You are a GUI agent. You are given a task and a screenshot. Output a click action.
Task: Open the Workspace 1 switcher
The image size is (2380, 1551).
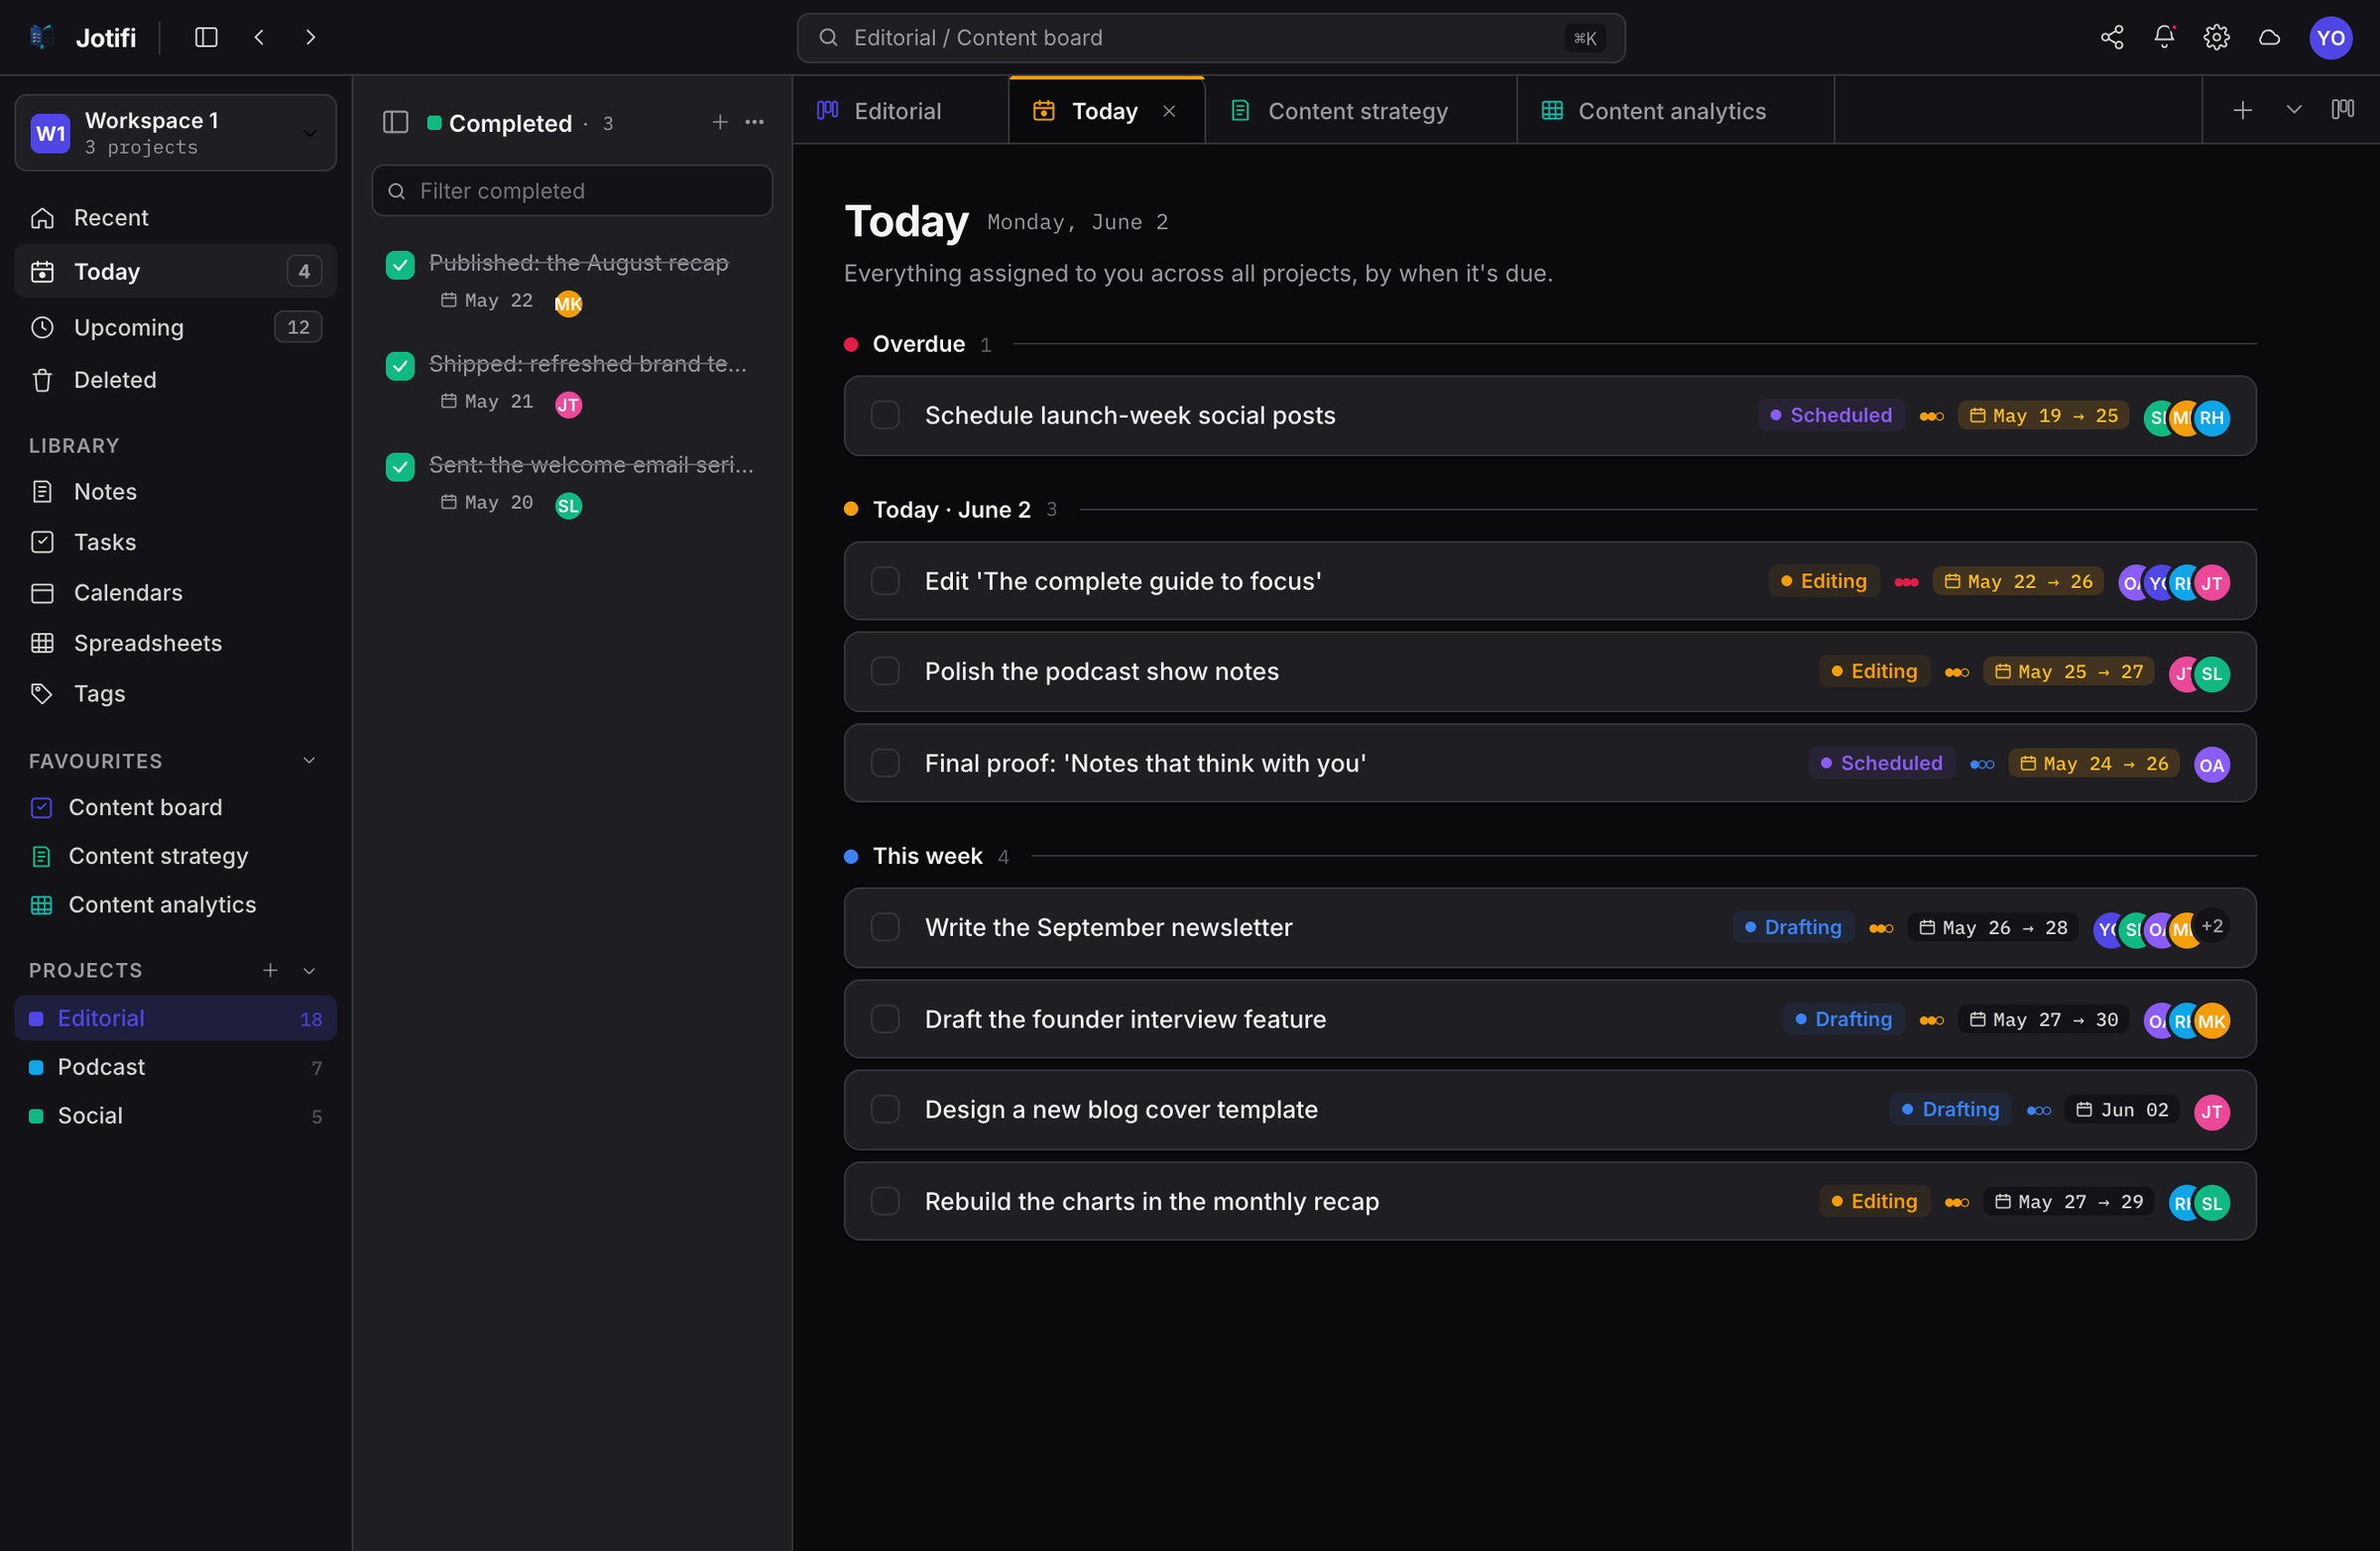pos(176,133)
